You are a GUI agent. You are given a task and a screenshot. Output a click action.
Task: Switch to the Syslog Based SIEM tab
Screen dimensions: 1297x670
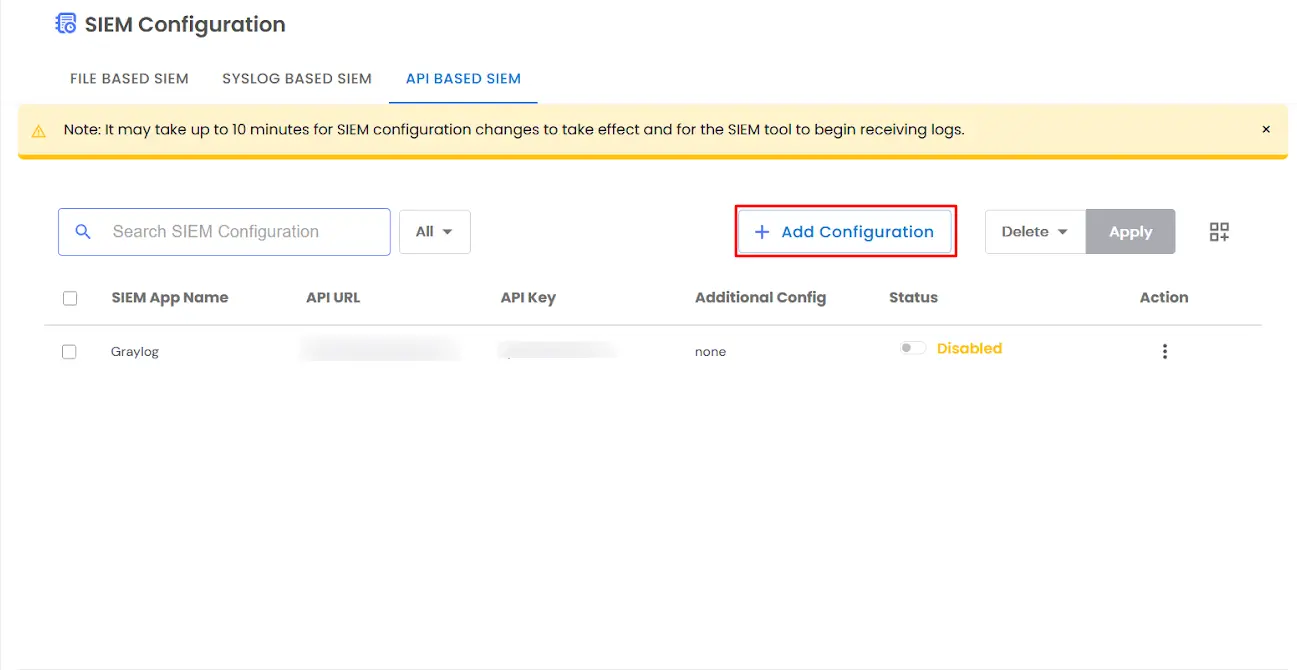(296, 78)
